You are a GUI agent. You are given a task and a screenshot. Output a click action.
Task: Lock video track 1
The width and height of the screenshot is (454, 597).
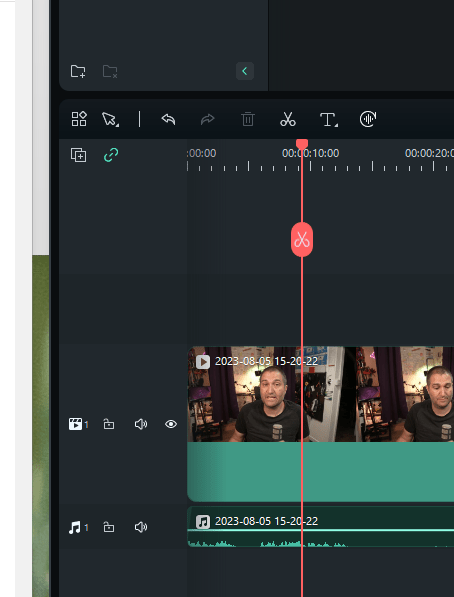point(109,424)
